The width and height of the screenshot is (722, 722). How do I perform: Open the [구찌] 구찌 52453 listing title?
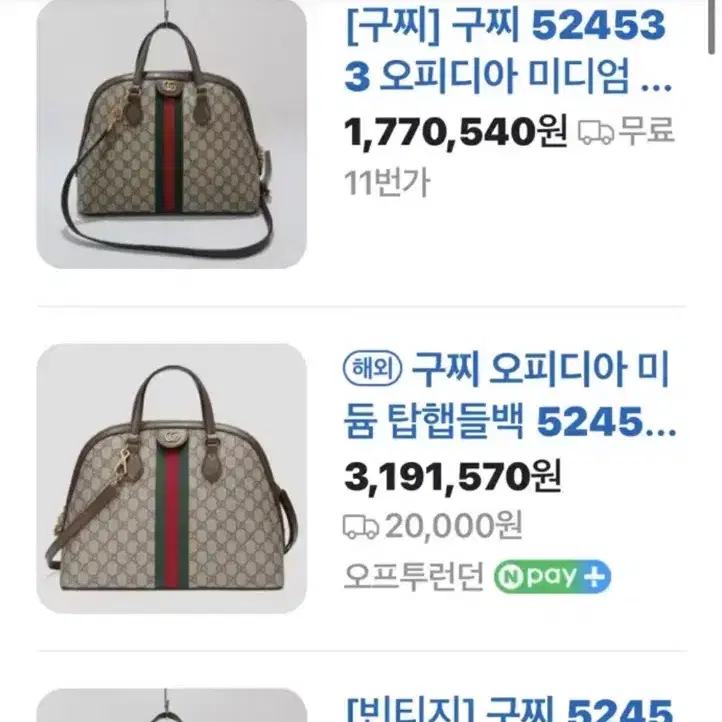coord(508,50)
